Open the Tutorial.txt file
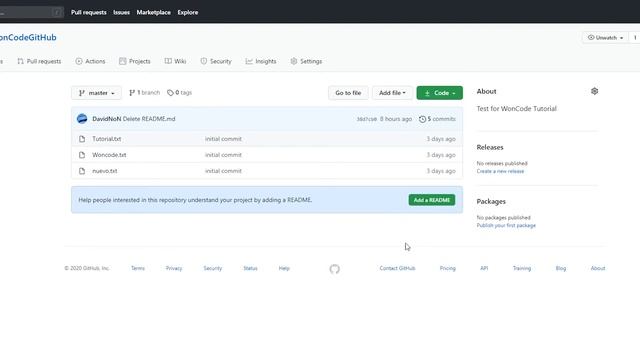 click(x=107, y=139)
